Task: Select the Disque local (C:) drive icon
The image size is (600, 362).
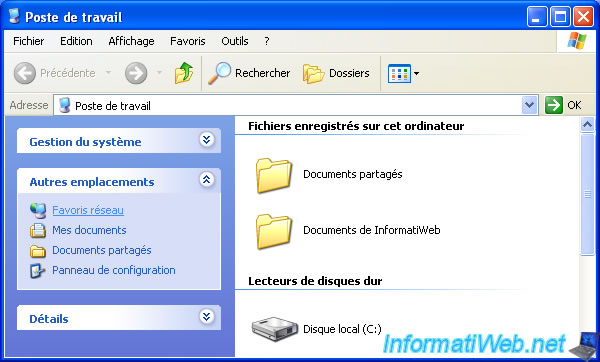Action: coord(275,328)
